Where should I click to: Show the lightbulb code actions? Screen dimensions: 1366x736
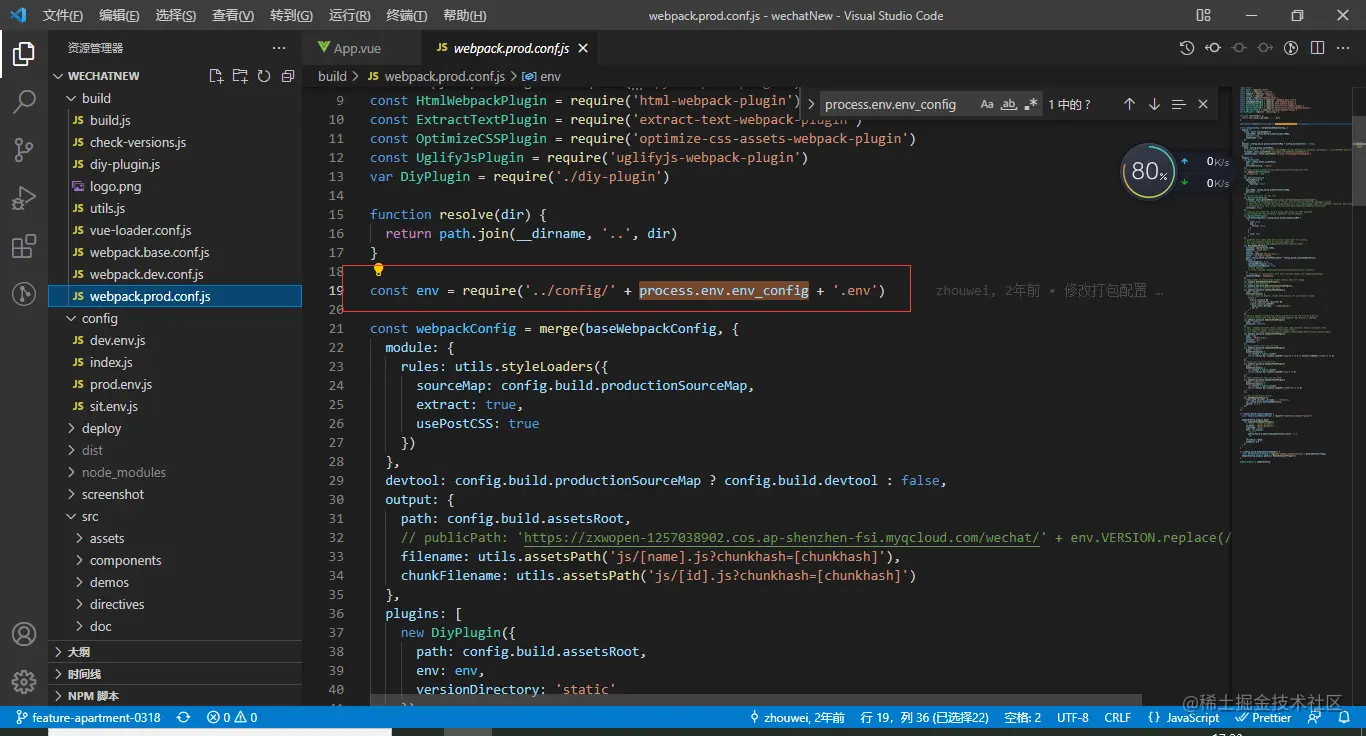coord(379,270)
